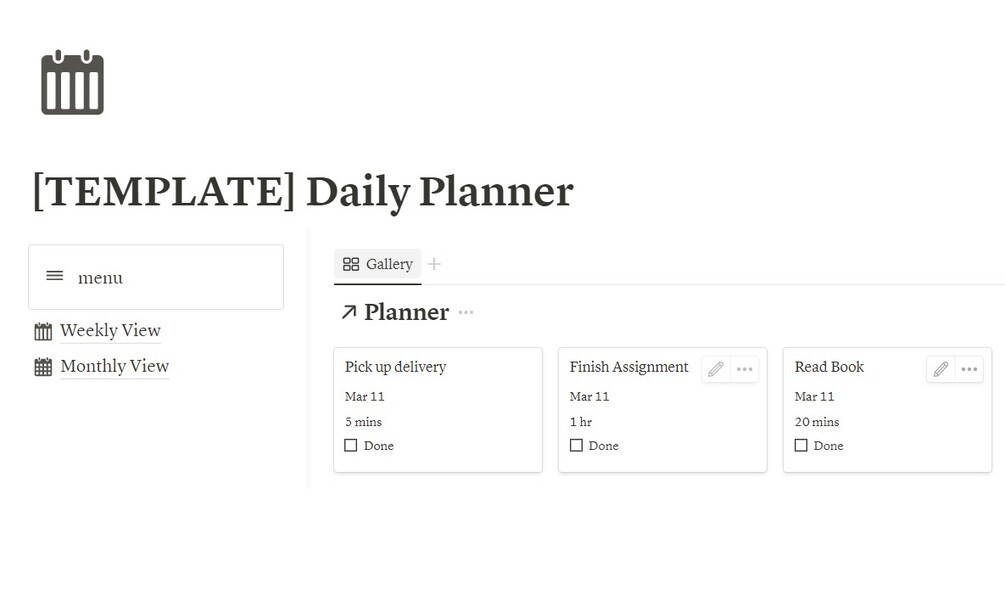Open the three-dot menu on Read Book card
The image size is (1005, 595).
(x=969, y=369)
